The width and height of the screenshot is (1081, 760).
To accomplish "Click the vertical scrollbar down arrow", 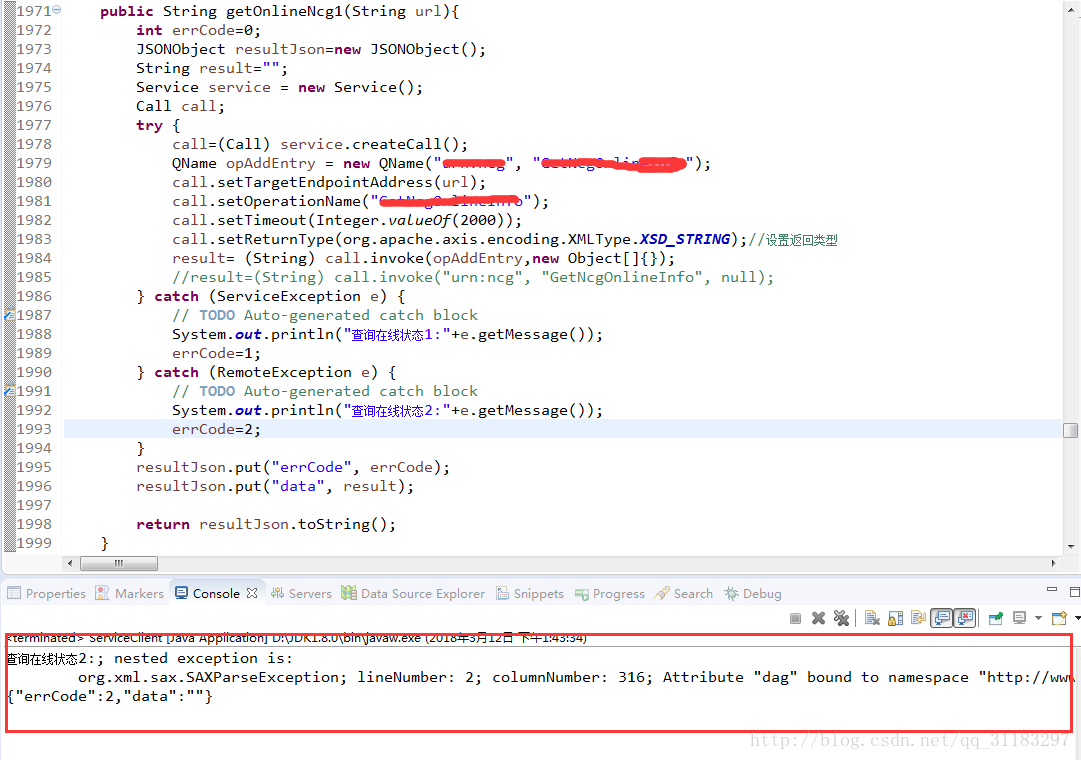I will click(x=1071, y=546).
